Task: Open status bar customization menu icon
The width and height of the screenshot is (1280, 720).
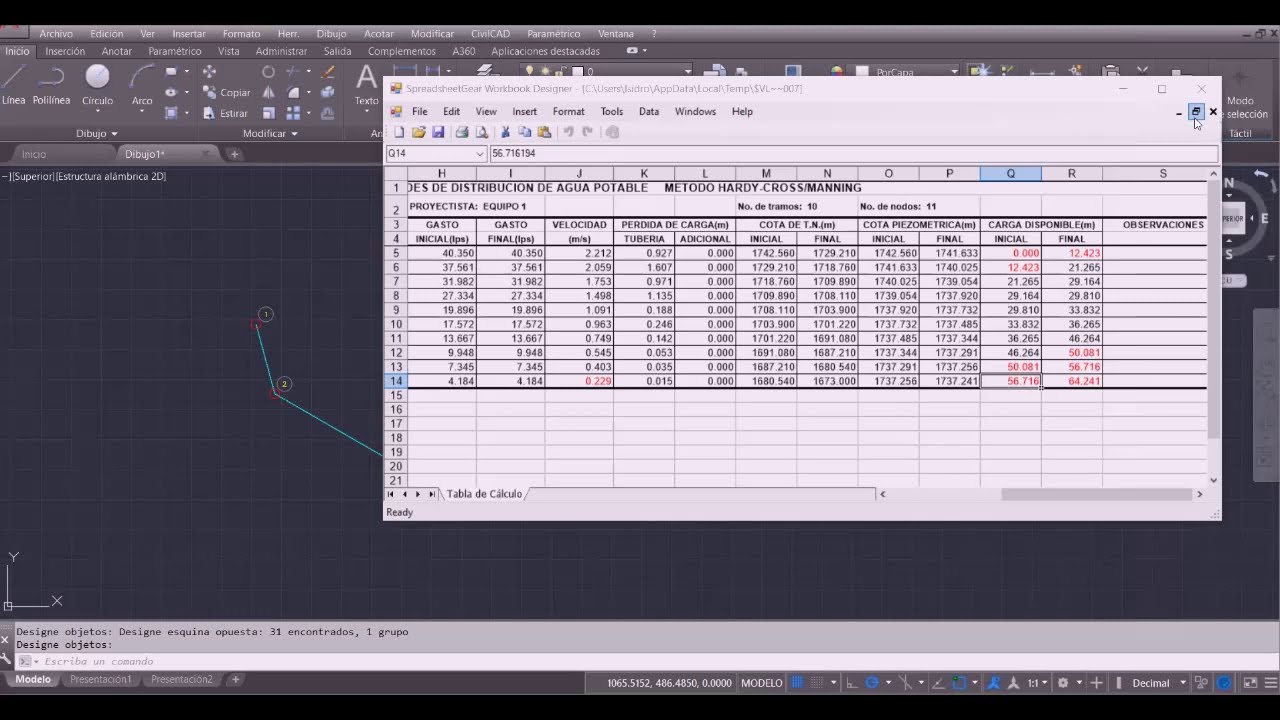Action: pyautogui.click(x=1270, y=683)
